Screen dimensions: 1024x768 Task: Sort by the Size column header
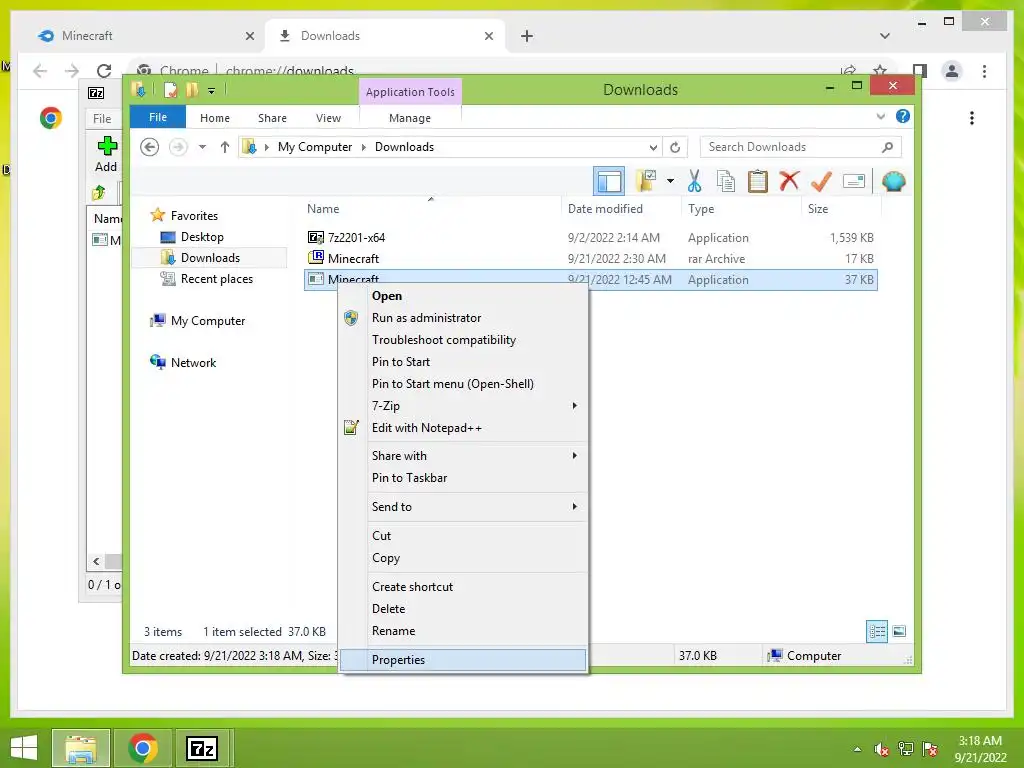(841, 209)
